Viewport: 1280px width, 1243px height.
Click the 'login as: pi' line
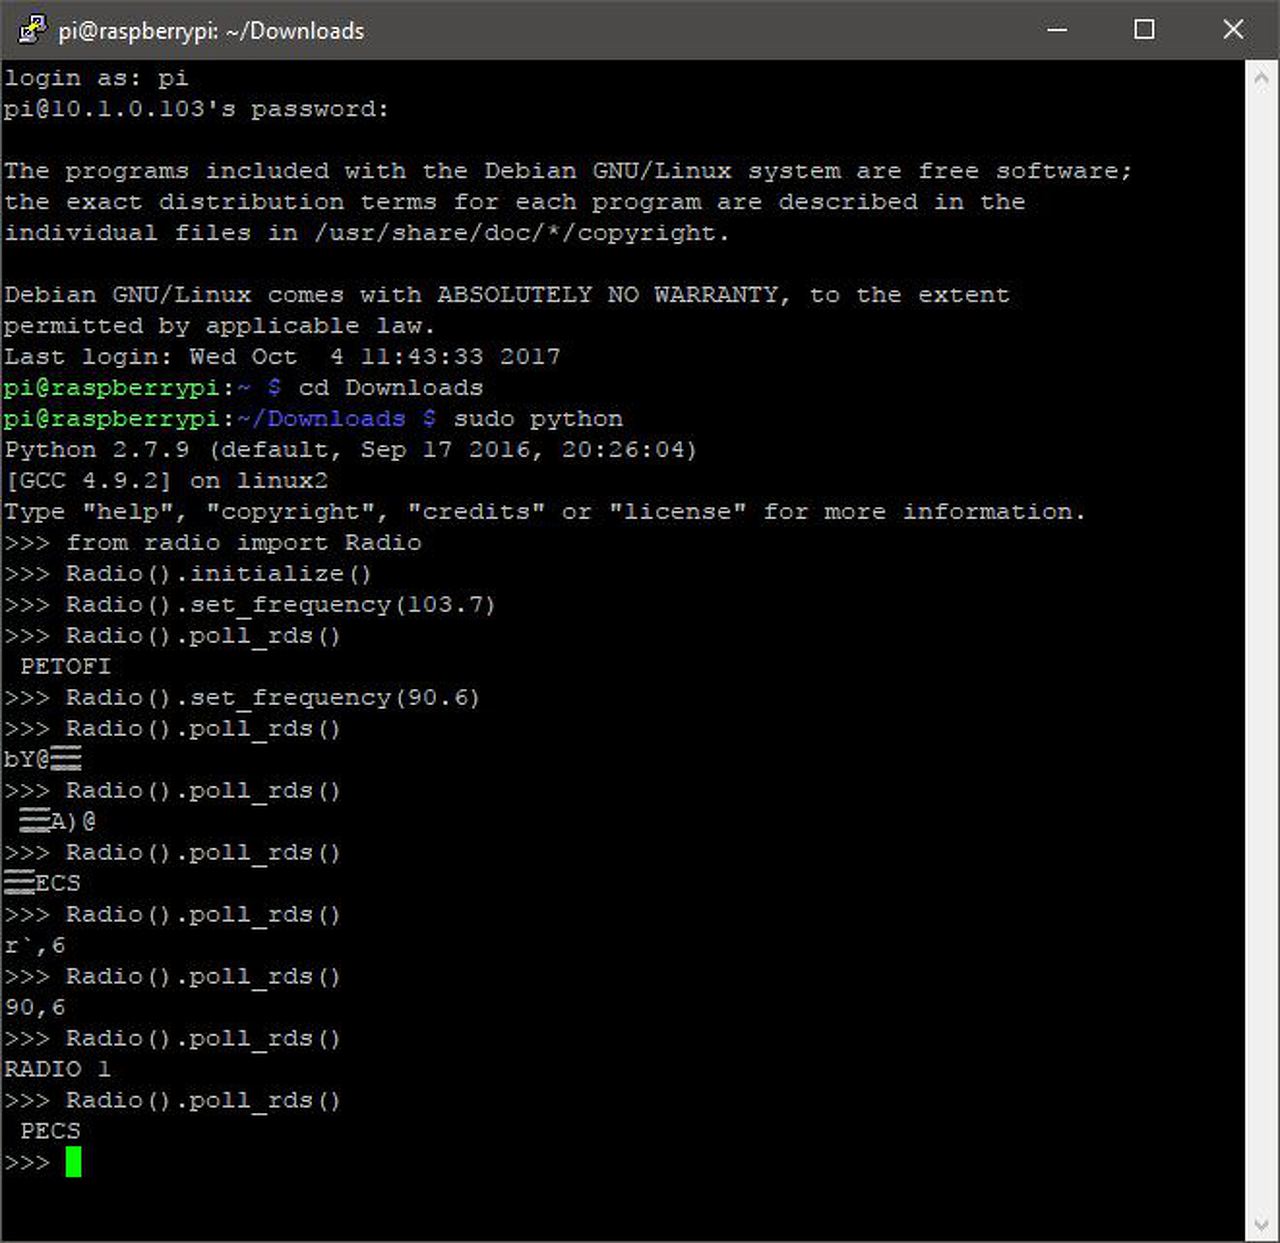click(96, 78)
